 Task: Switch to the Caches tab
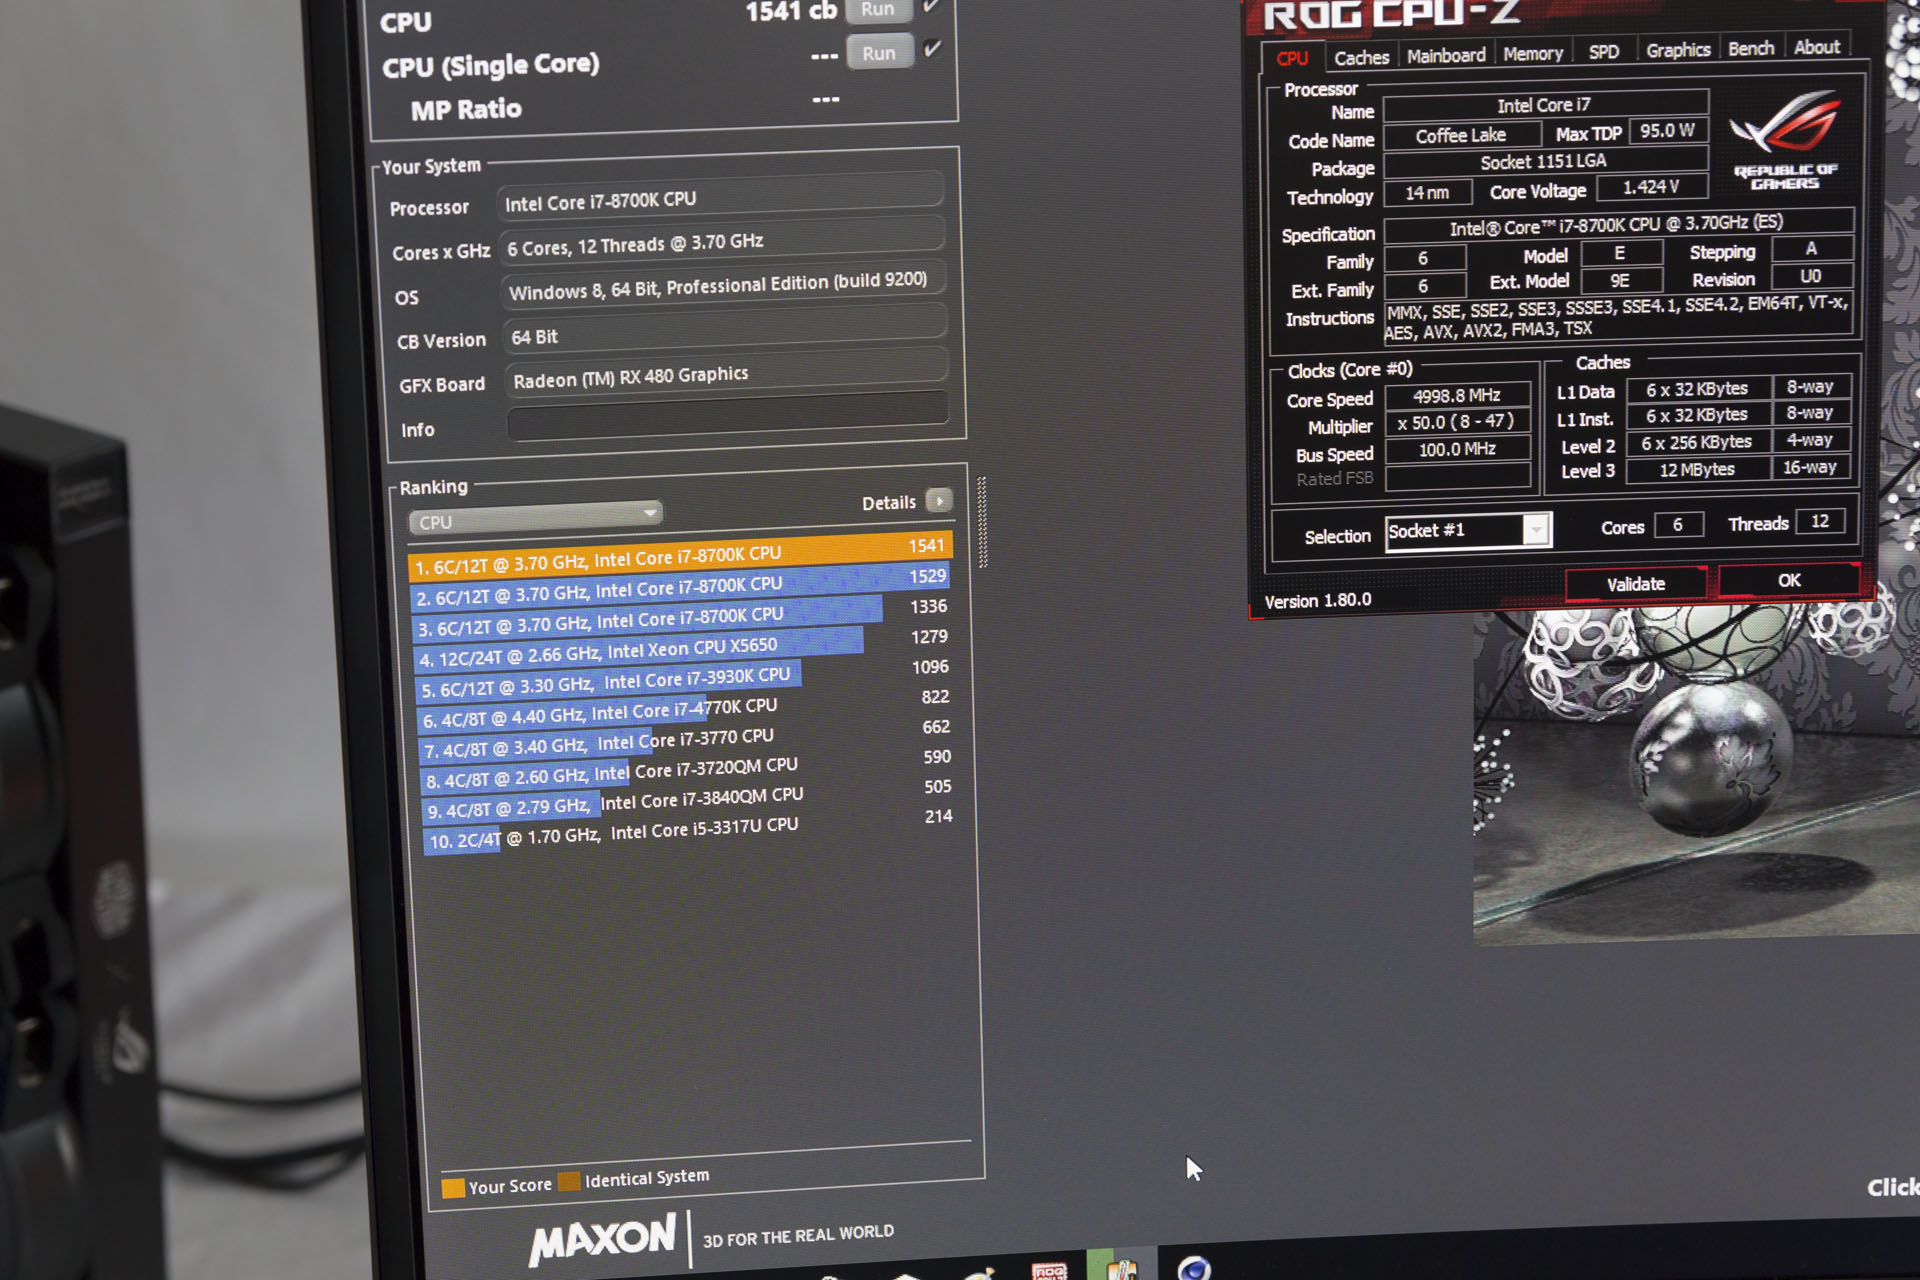coord(1361,58)
